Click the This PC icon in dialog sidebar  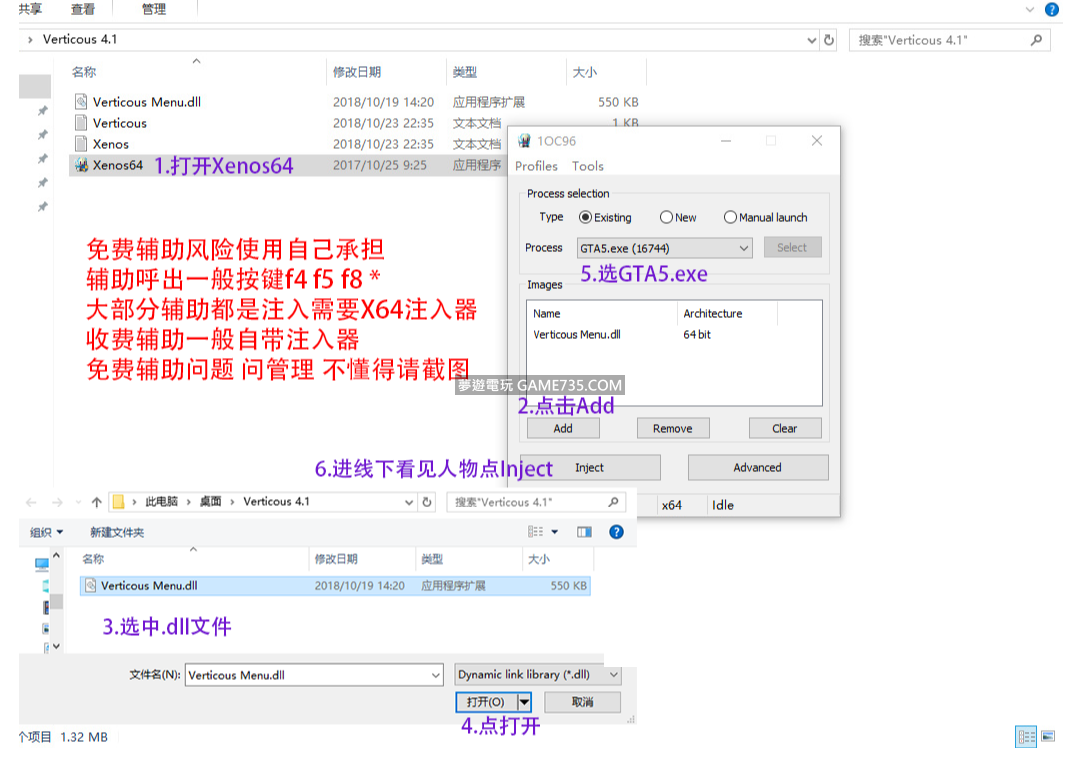pos(41,565)
